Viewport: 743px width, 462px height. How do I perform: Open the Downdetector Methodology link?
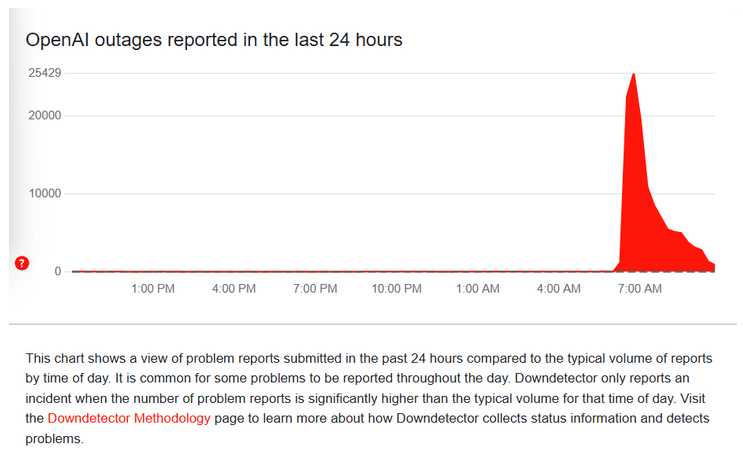click(x=129, y=418)
